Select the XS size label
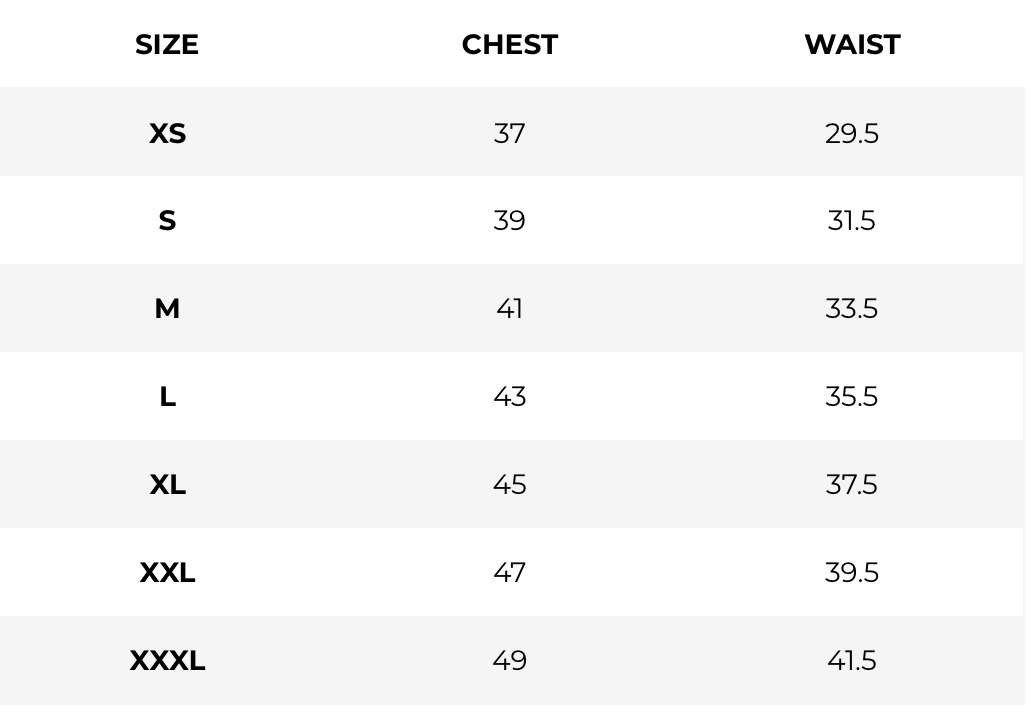 pyautogui.click(x=167, y=133)
